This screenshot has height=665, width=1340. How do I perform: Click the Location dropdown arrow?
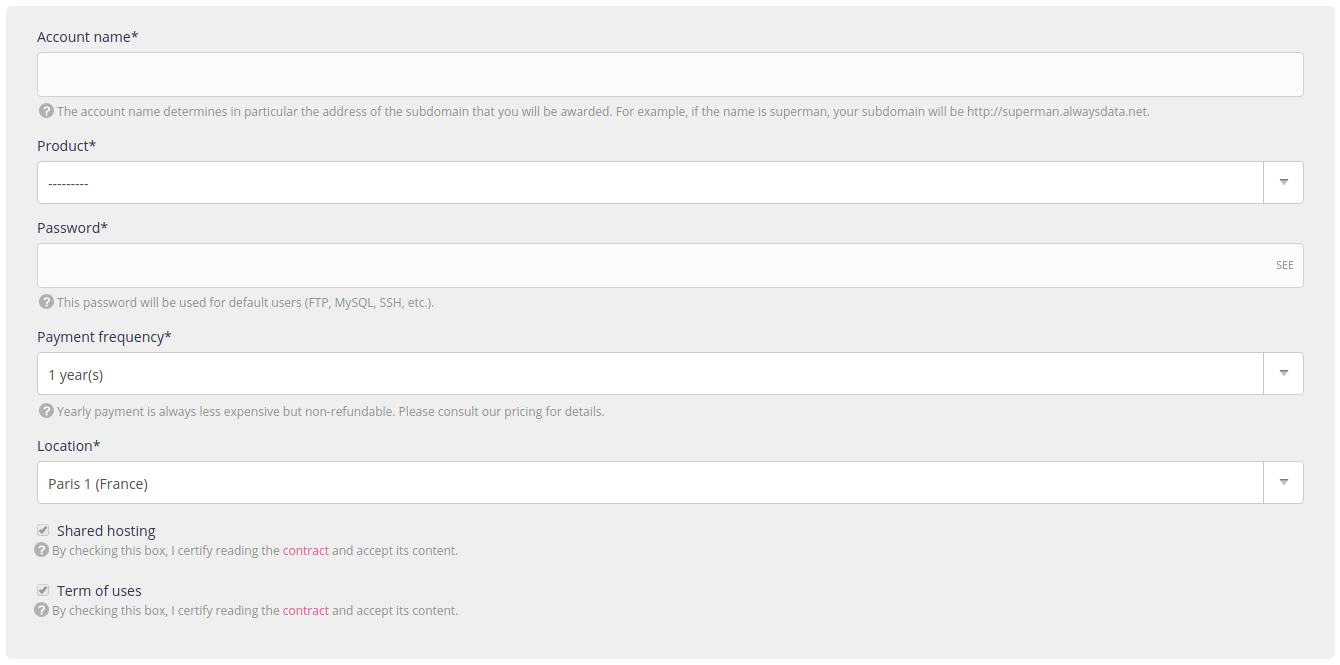coord(1283,483)
